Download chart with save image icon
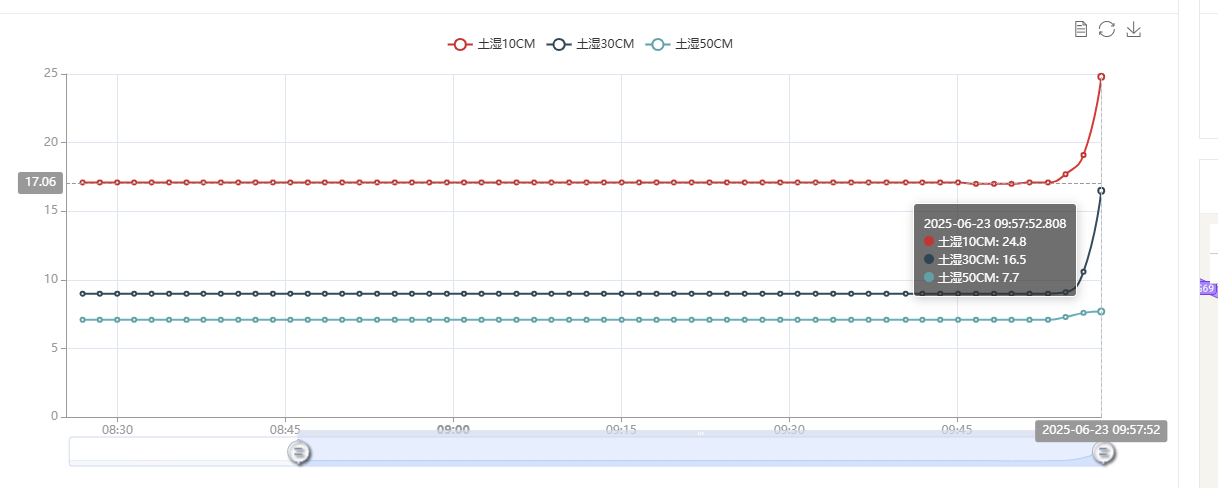Viewport: 1218px width, 488px height. 1134,29
